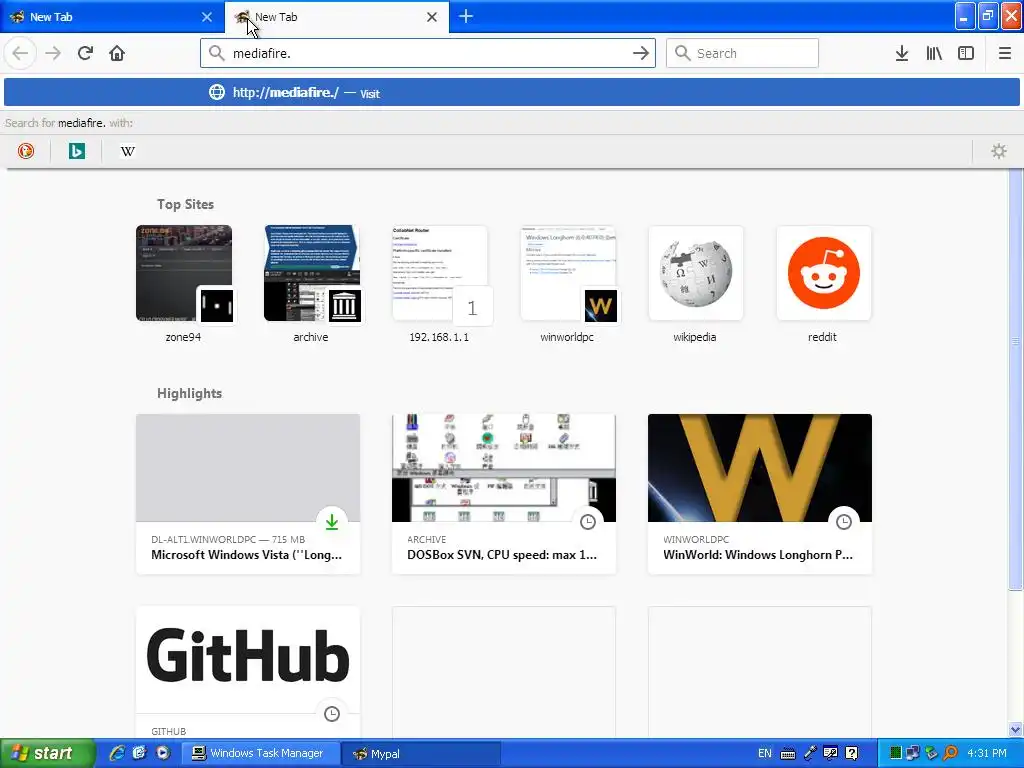Click the address bar containing mediafire.
Screen dimensions: 1024x768
428,53
